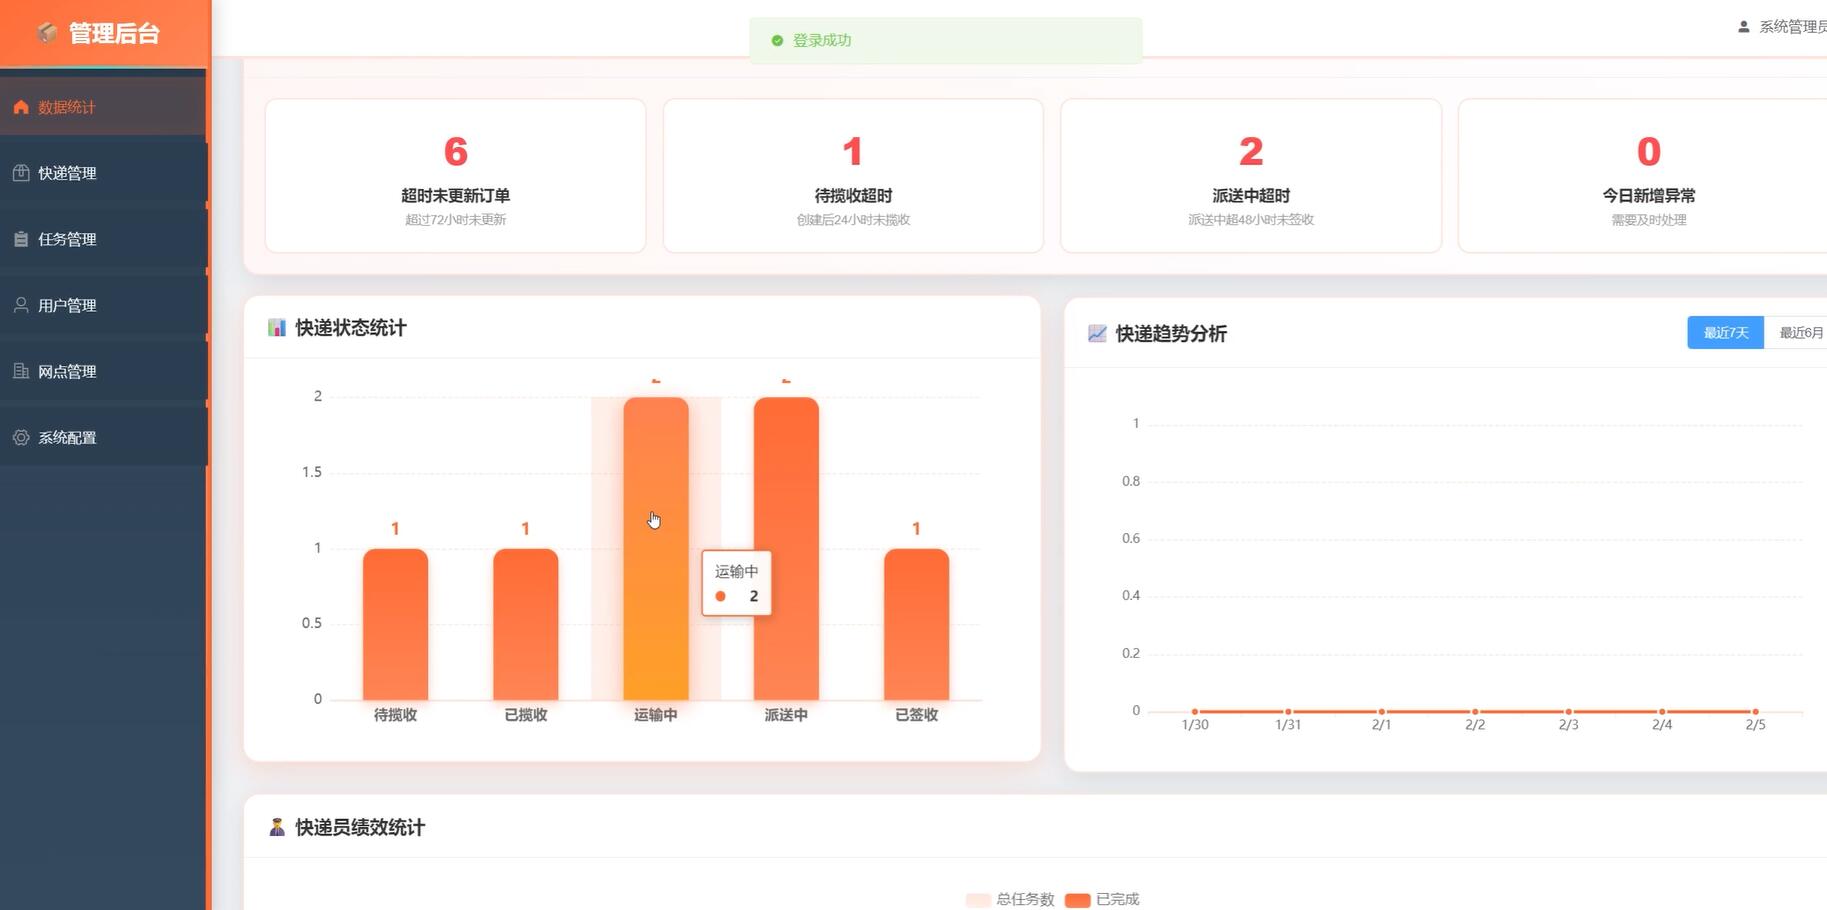Image resolution: width=1827 pixels, height=910 pixels.
Task: Open 快递管理 menu item
Action: click(104, 173)
